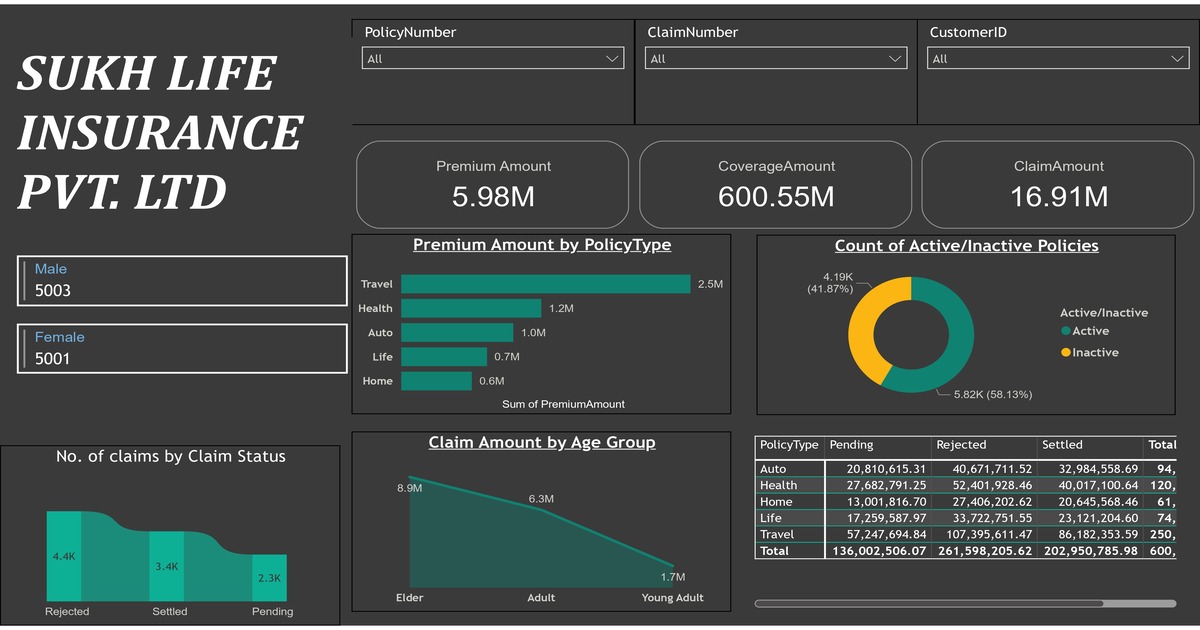Click the Travel bar in premium chart
The height and width of the screenshot is (630, 1200).
click(x=545, y=284)
